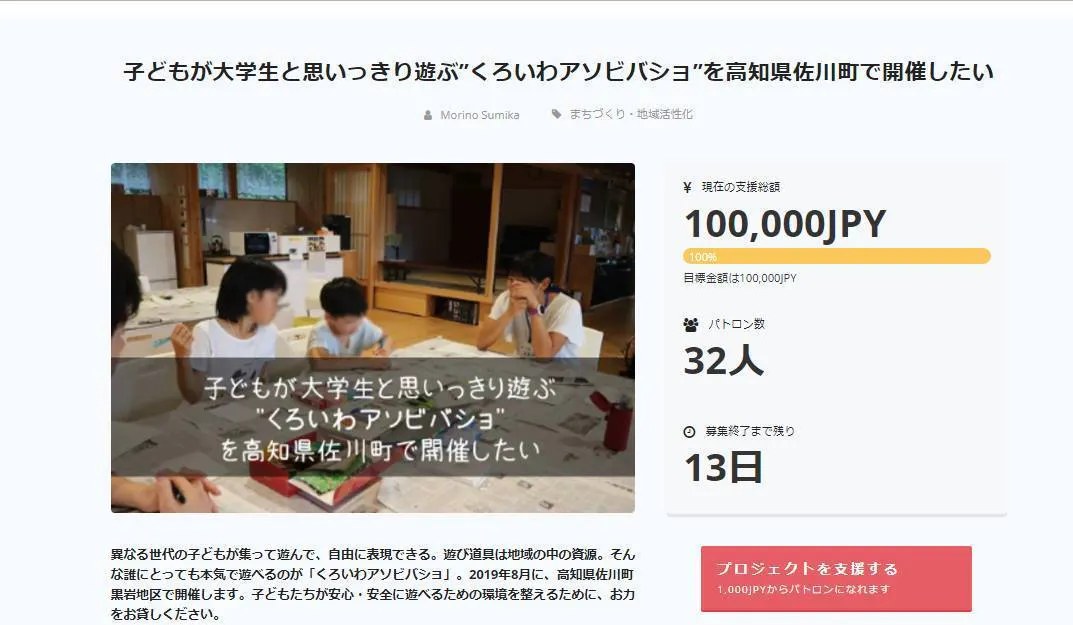Click the tag icon before まちづくり・地域活性化
The image size is (1073, 625).
point(556,114)
